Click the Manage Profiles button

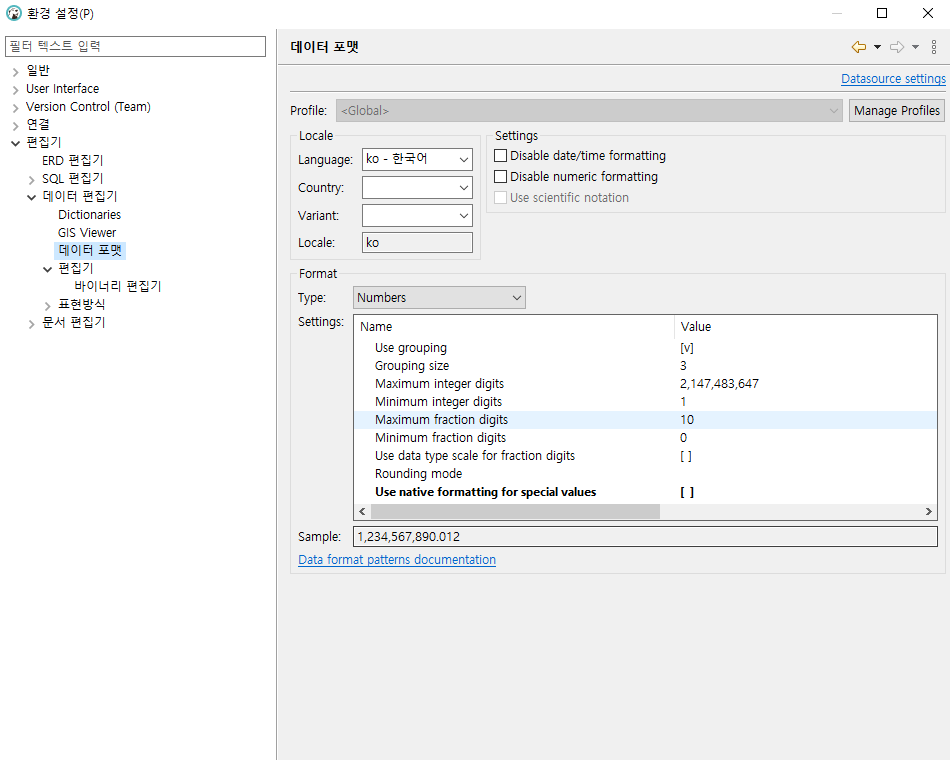pyautogui.click(x=897, y=110)
